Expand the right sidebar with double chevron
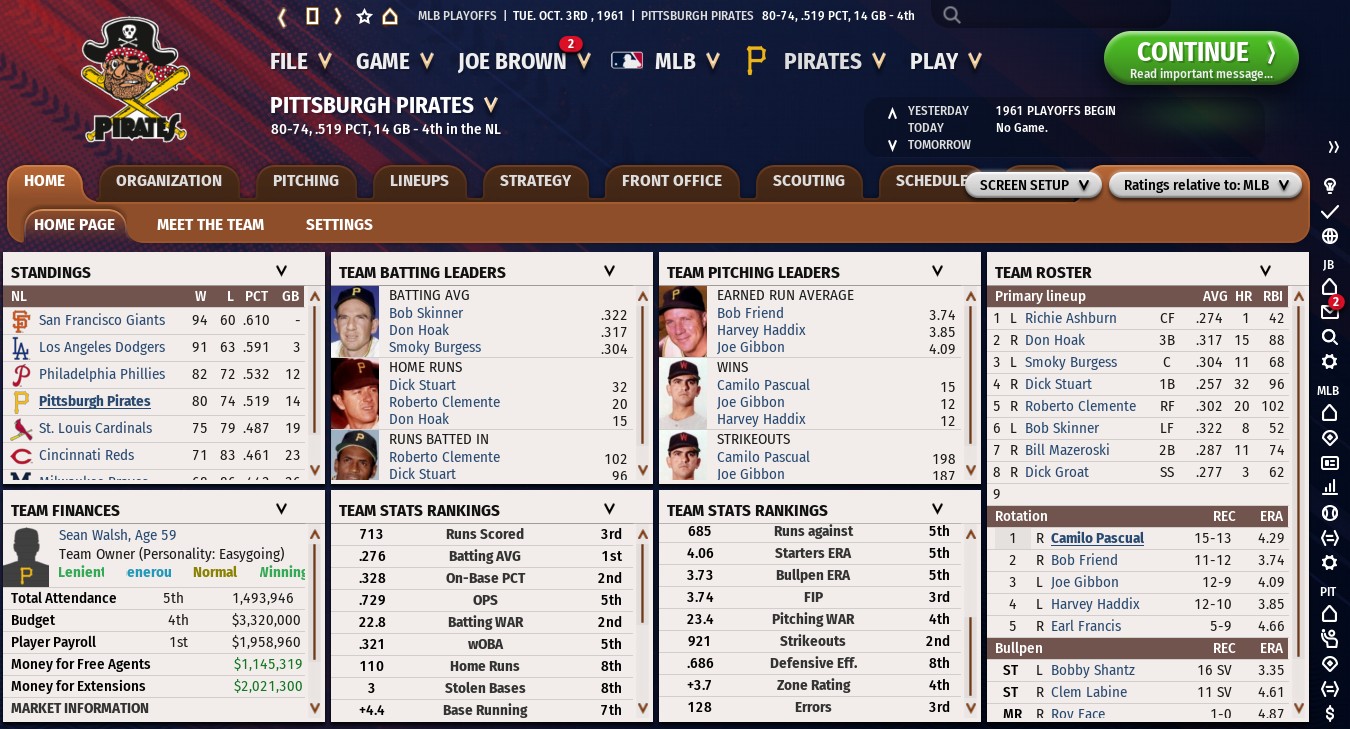Screen dimensions: 1350x729 pyautogui.click(x=1332, y=147)
